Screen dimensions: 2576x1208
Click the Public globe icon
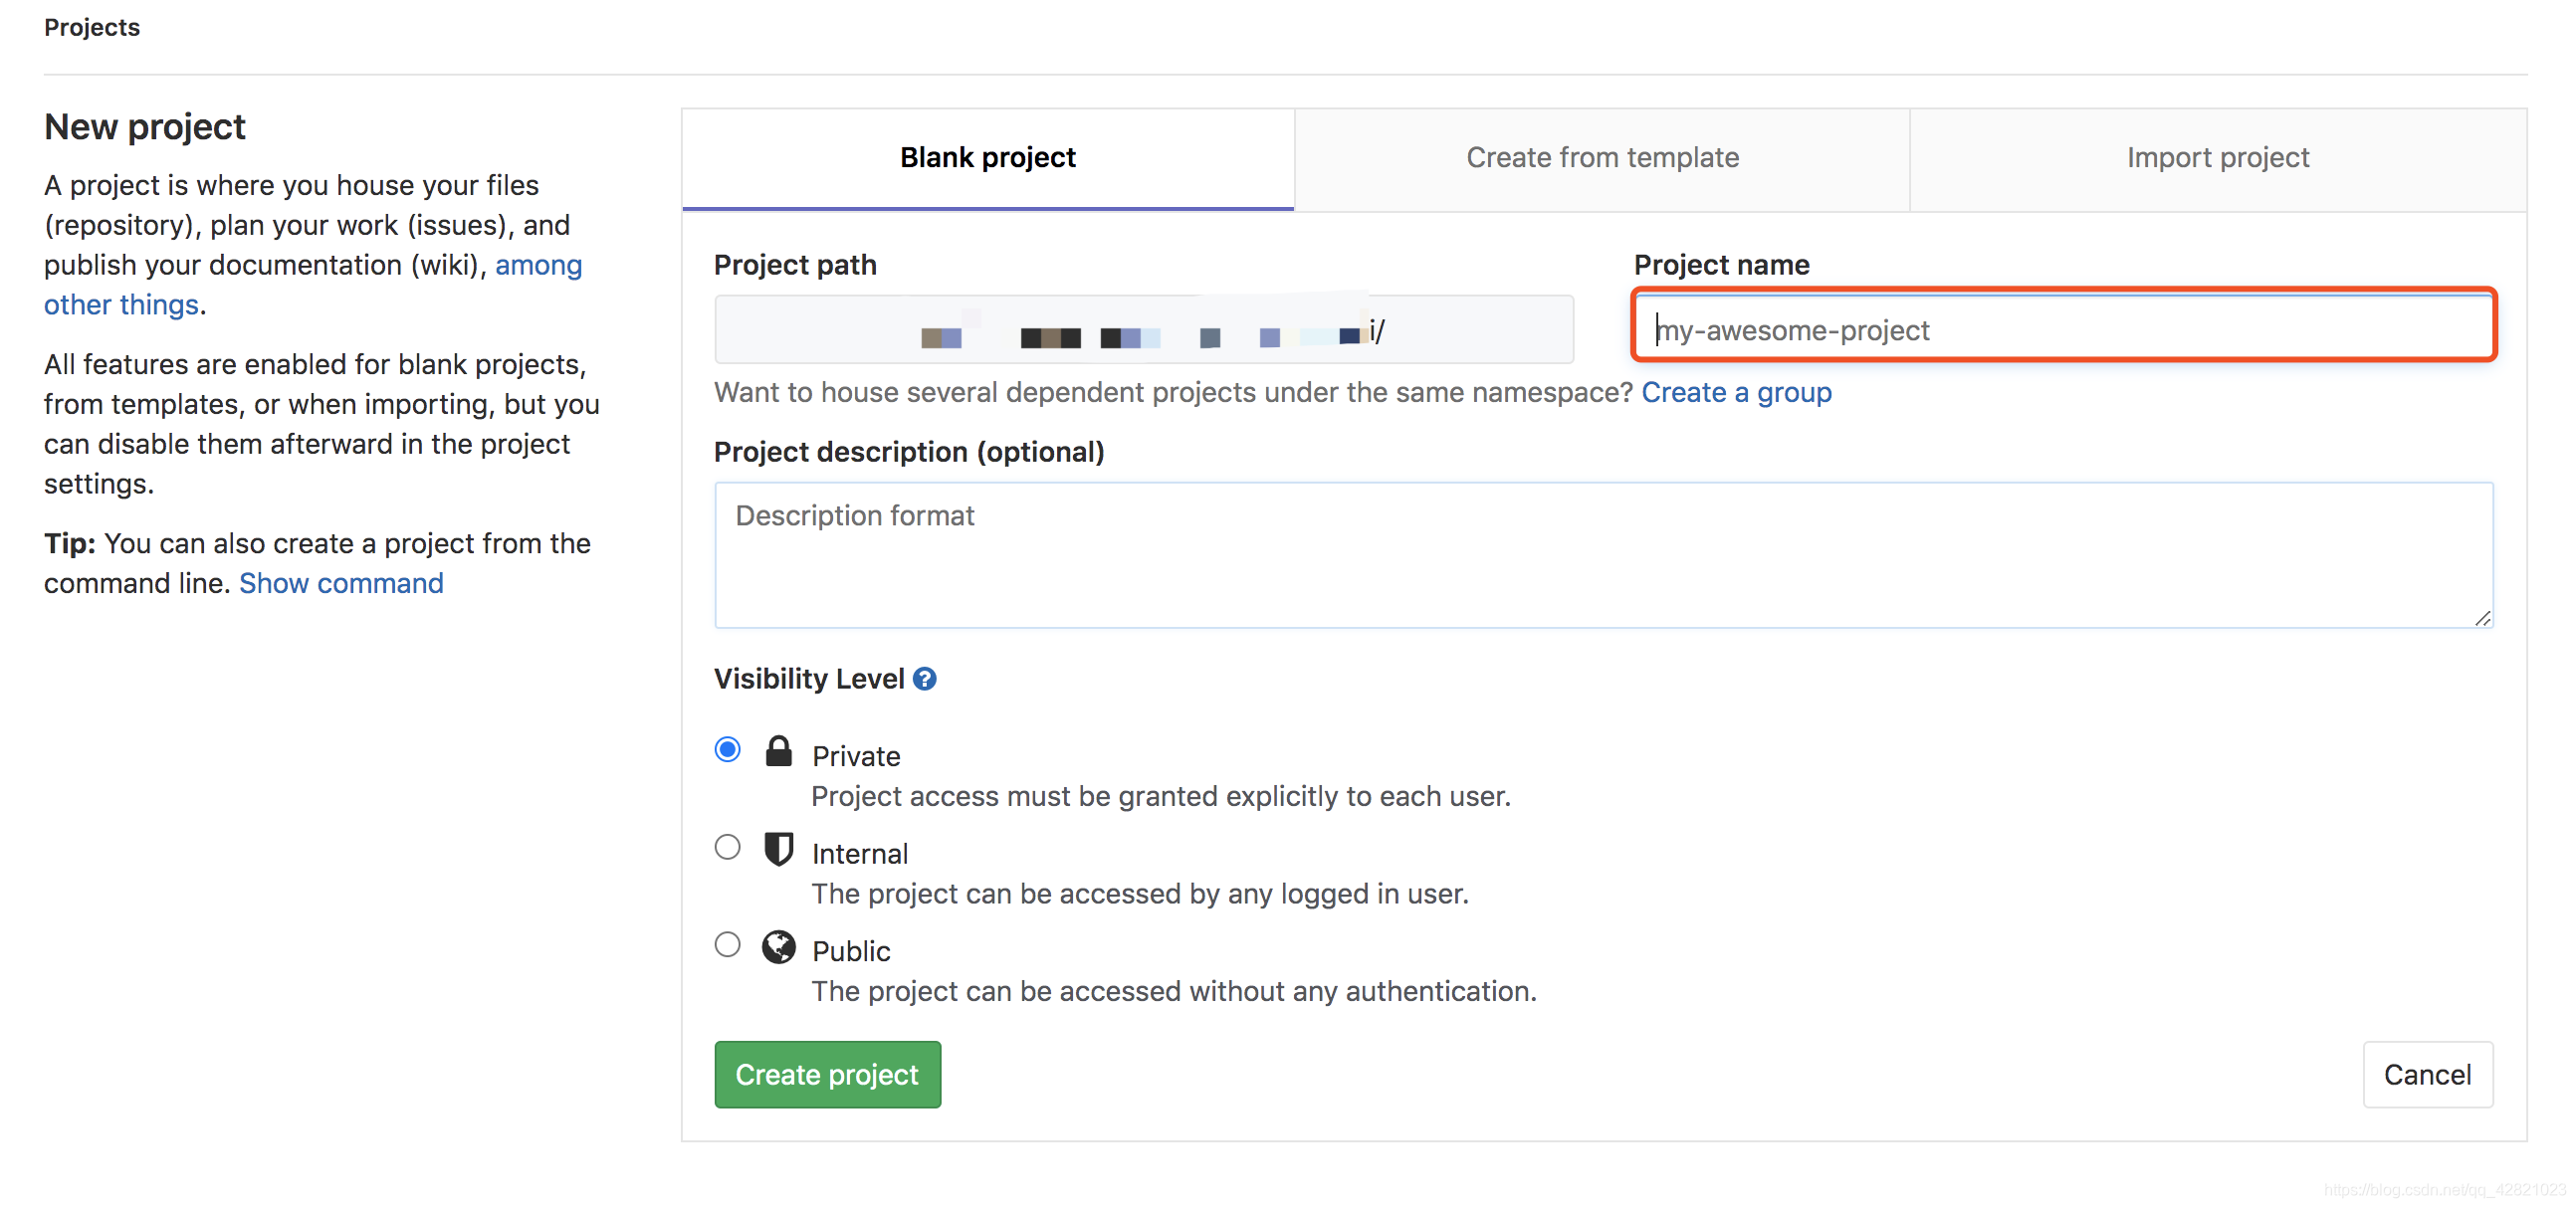click(x=778, y=946)
